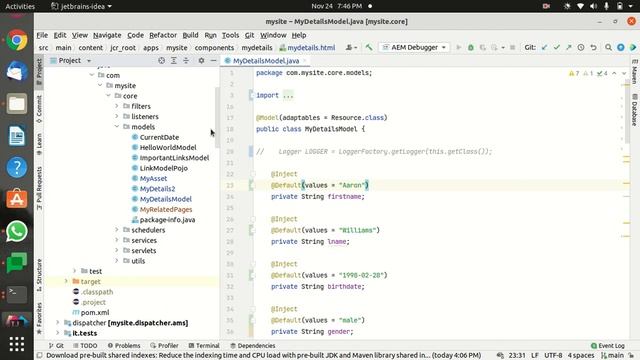Click the warnings count inspection widget
The image size is (640, 360).
pyautogui.click(x=574, y=73)
